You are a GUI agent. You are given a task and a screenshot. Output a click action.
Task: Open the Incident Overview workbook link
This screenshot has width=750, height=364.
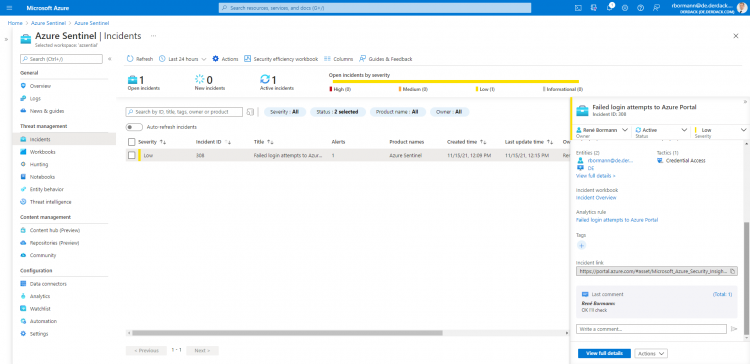tap(596, 198)
